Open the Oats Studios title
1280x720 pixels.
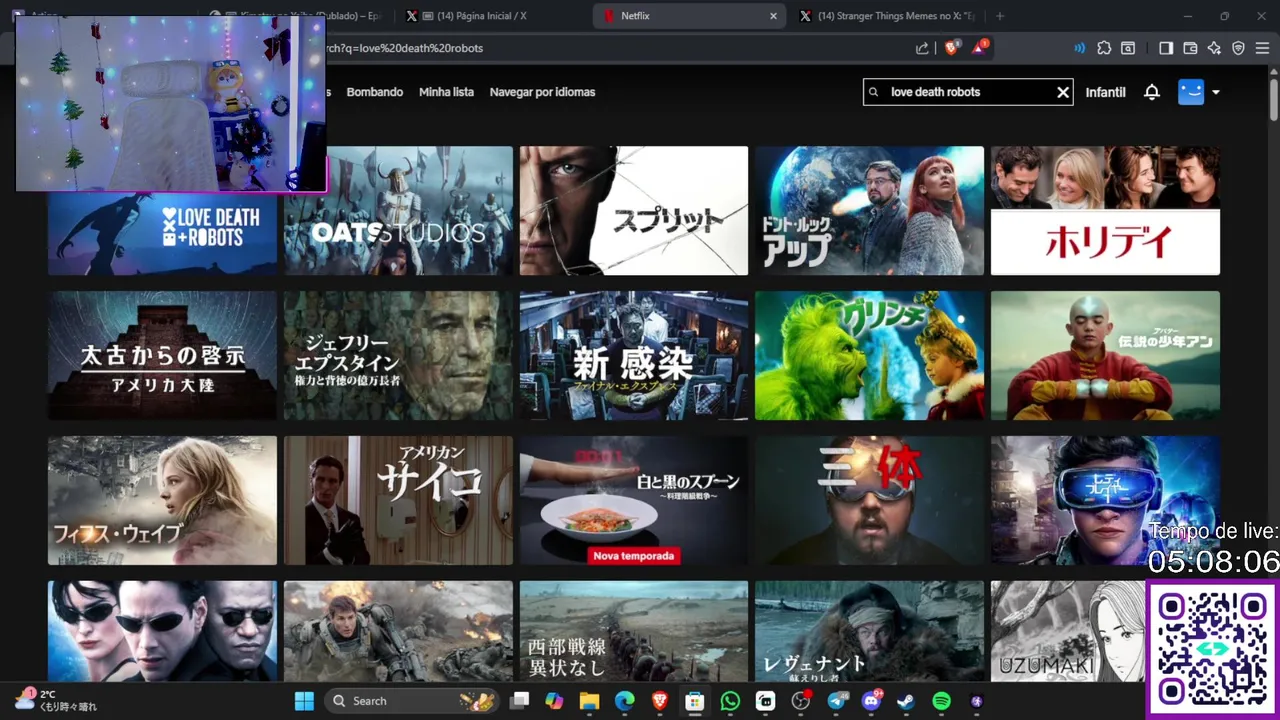pos(398,211)
